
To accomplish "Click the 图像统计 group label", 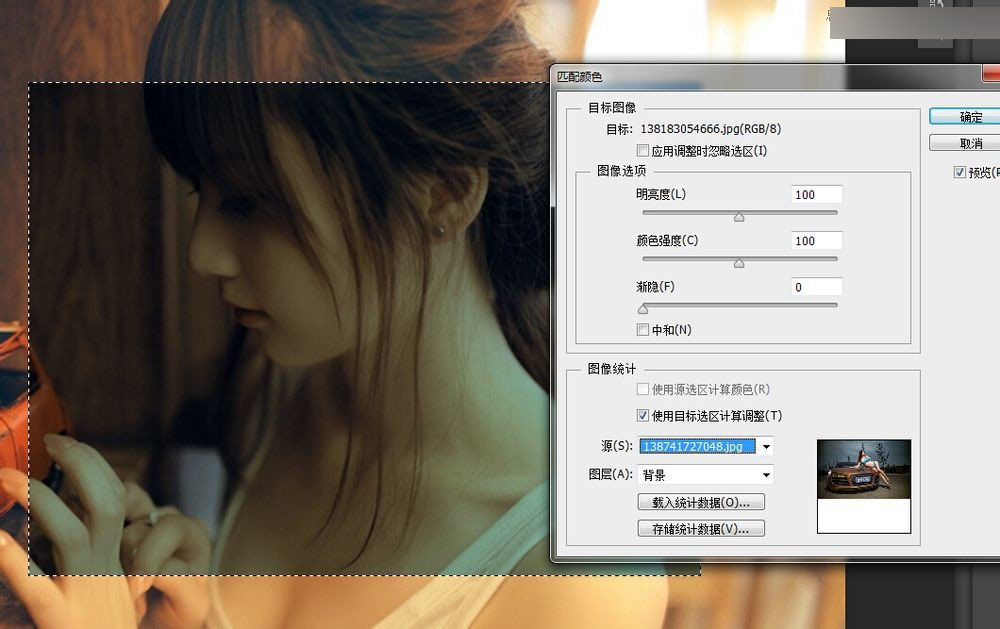I will click(612, 369).
